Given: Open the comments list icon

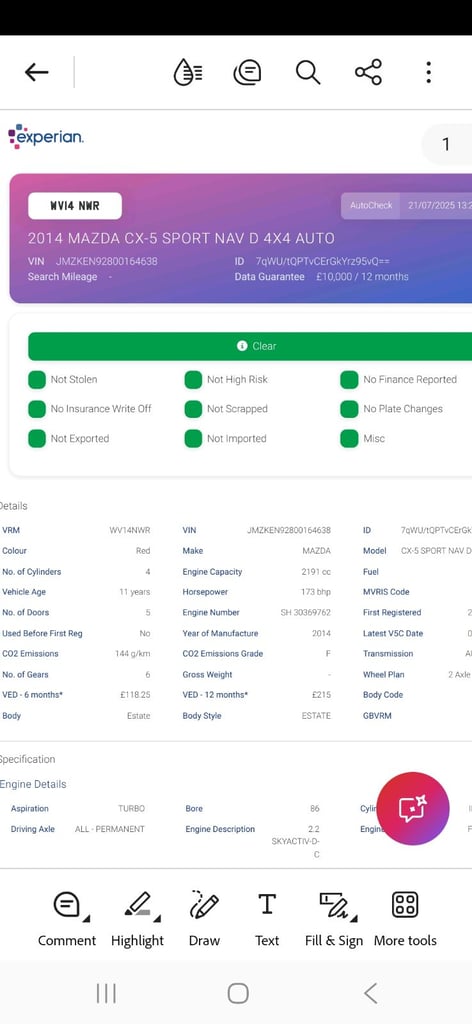Looking at the screenshot, I should (247, 72).
